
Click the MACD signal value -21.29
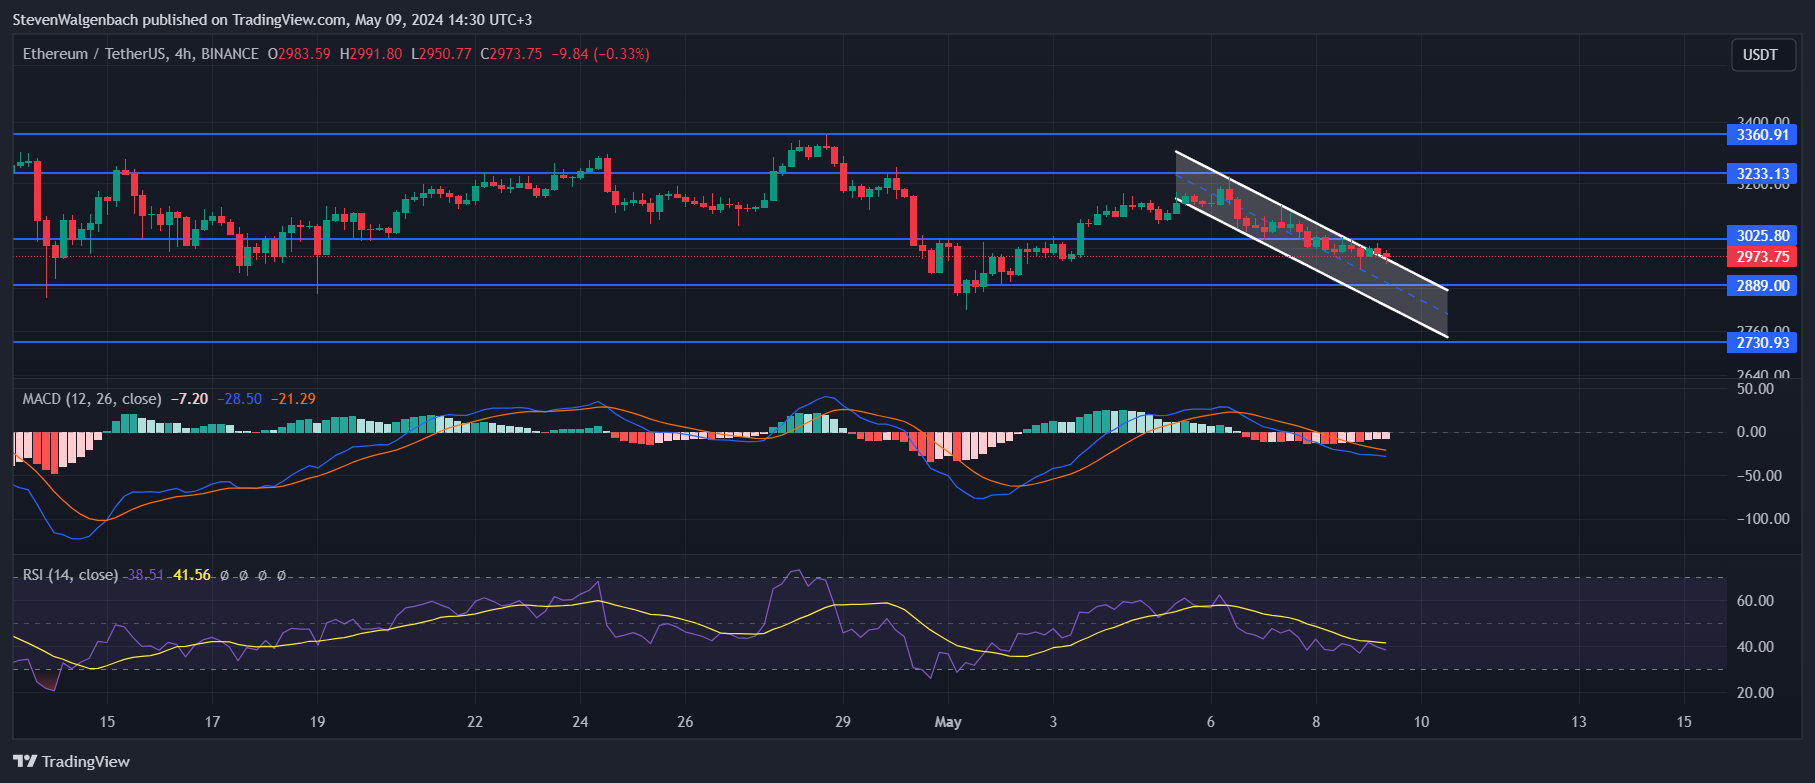coord(294,399)
